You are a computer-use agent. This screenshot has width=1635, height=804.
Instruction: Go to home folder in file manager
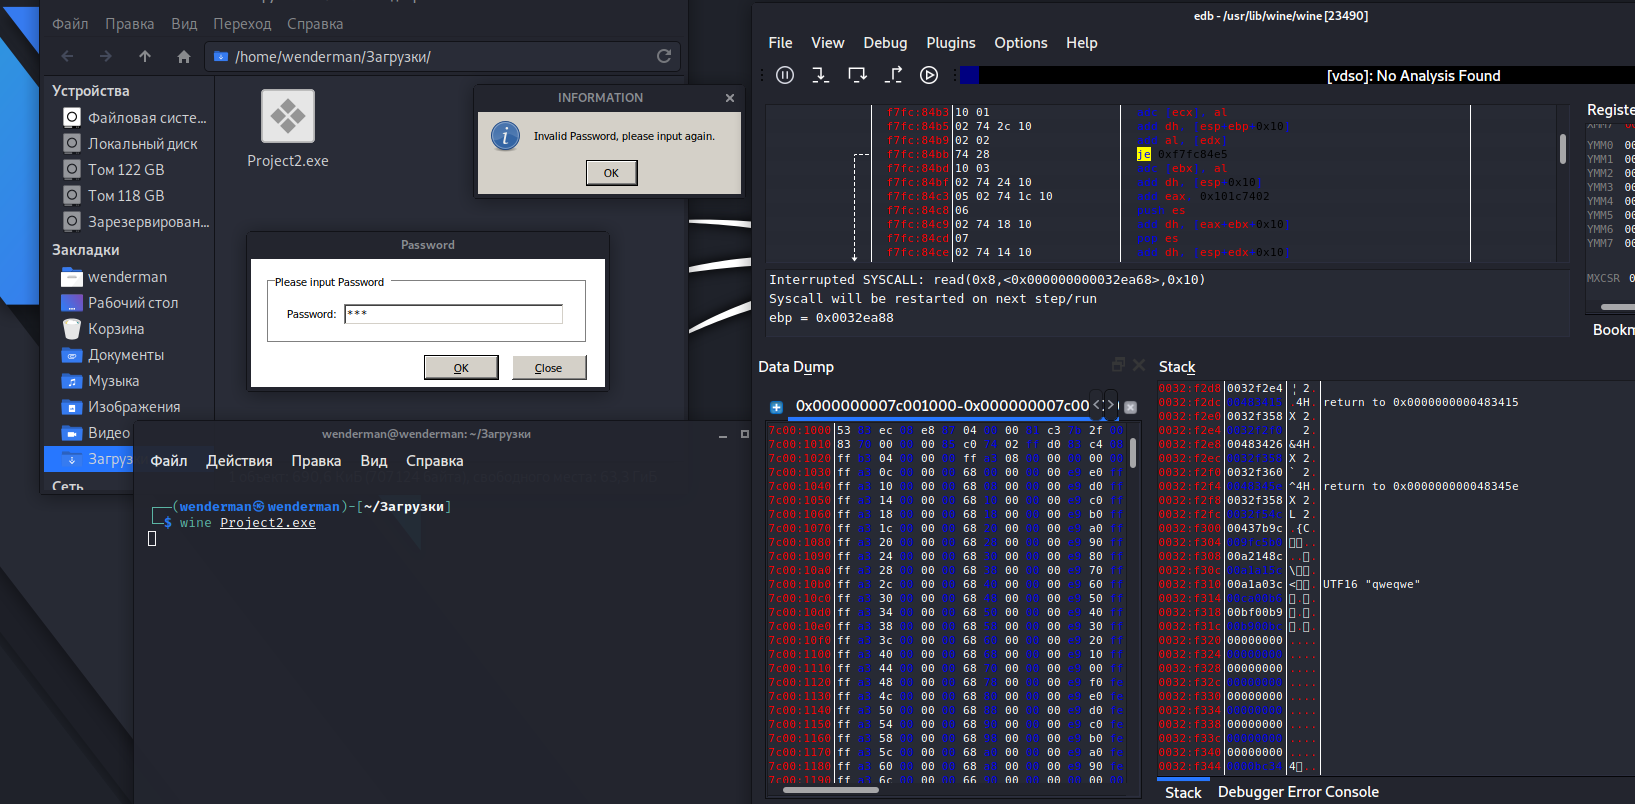[x=184, y=57]
